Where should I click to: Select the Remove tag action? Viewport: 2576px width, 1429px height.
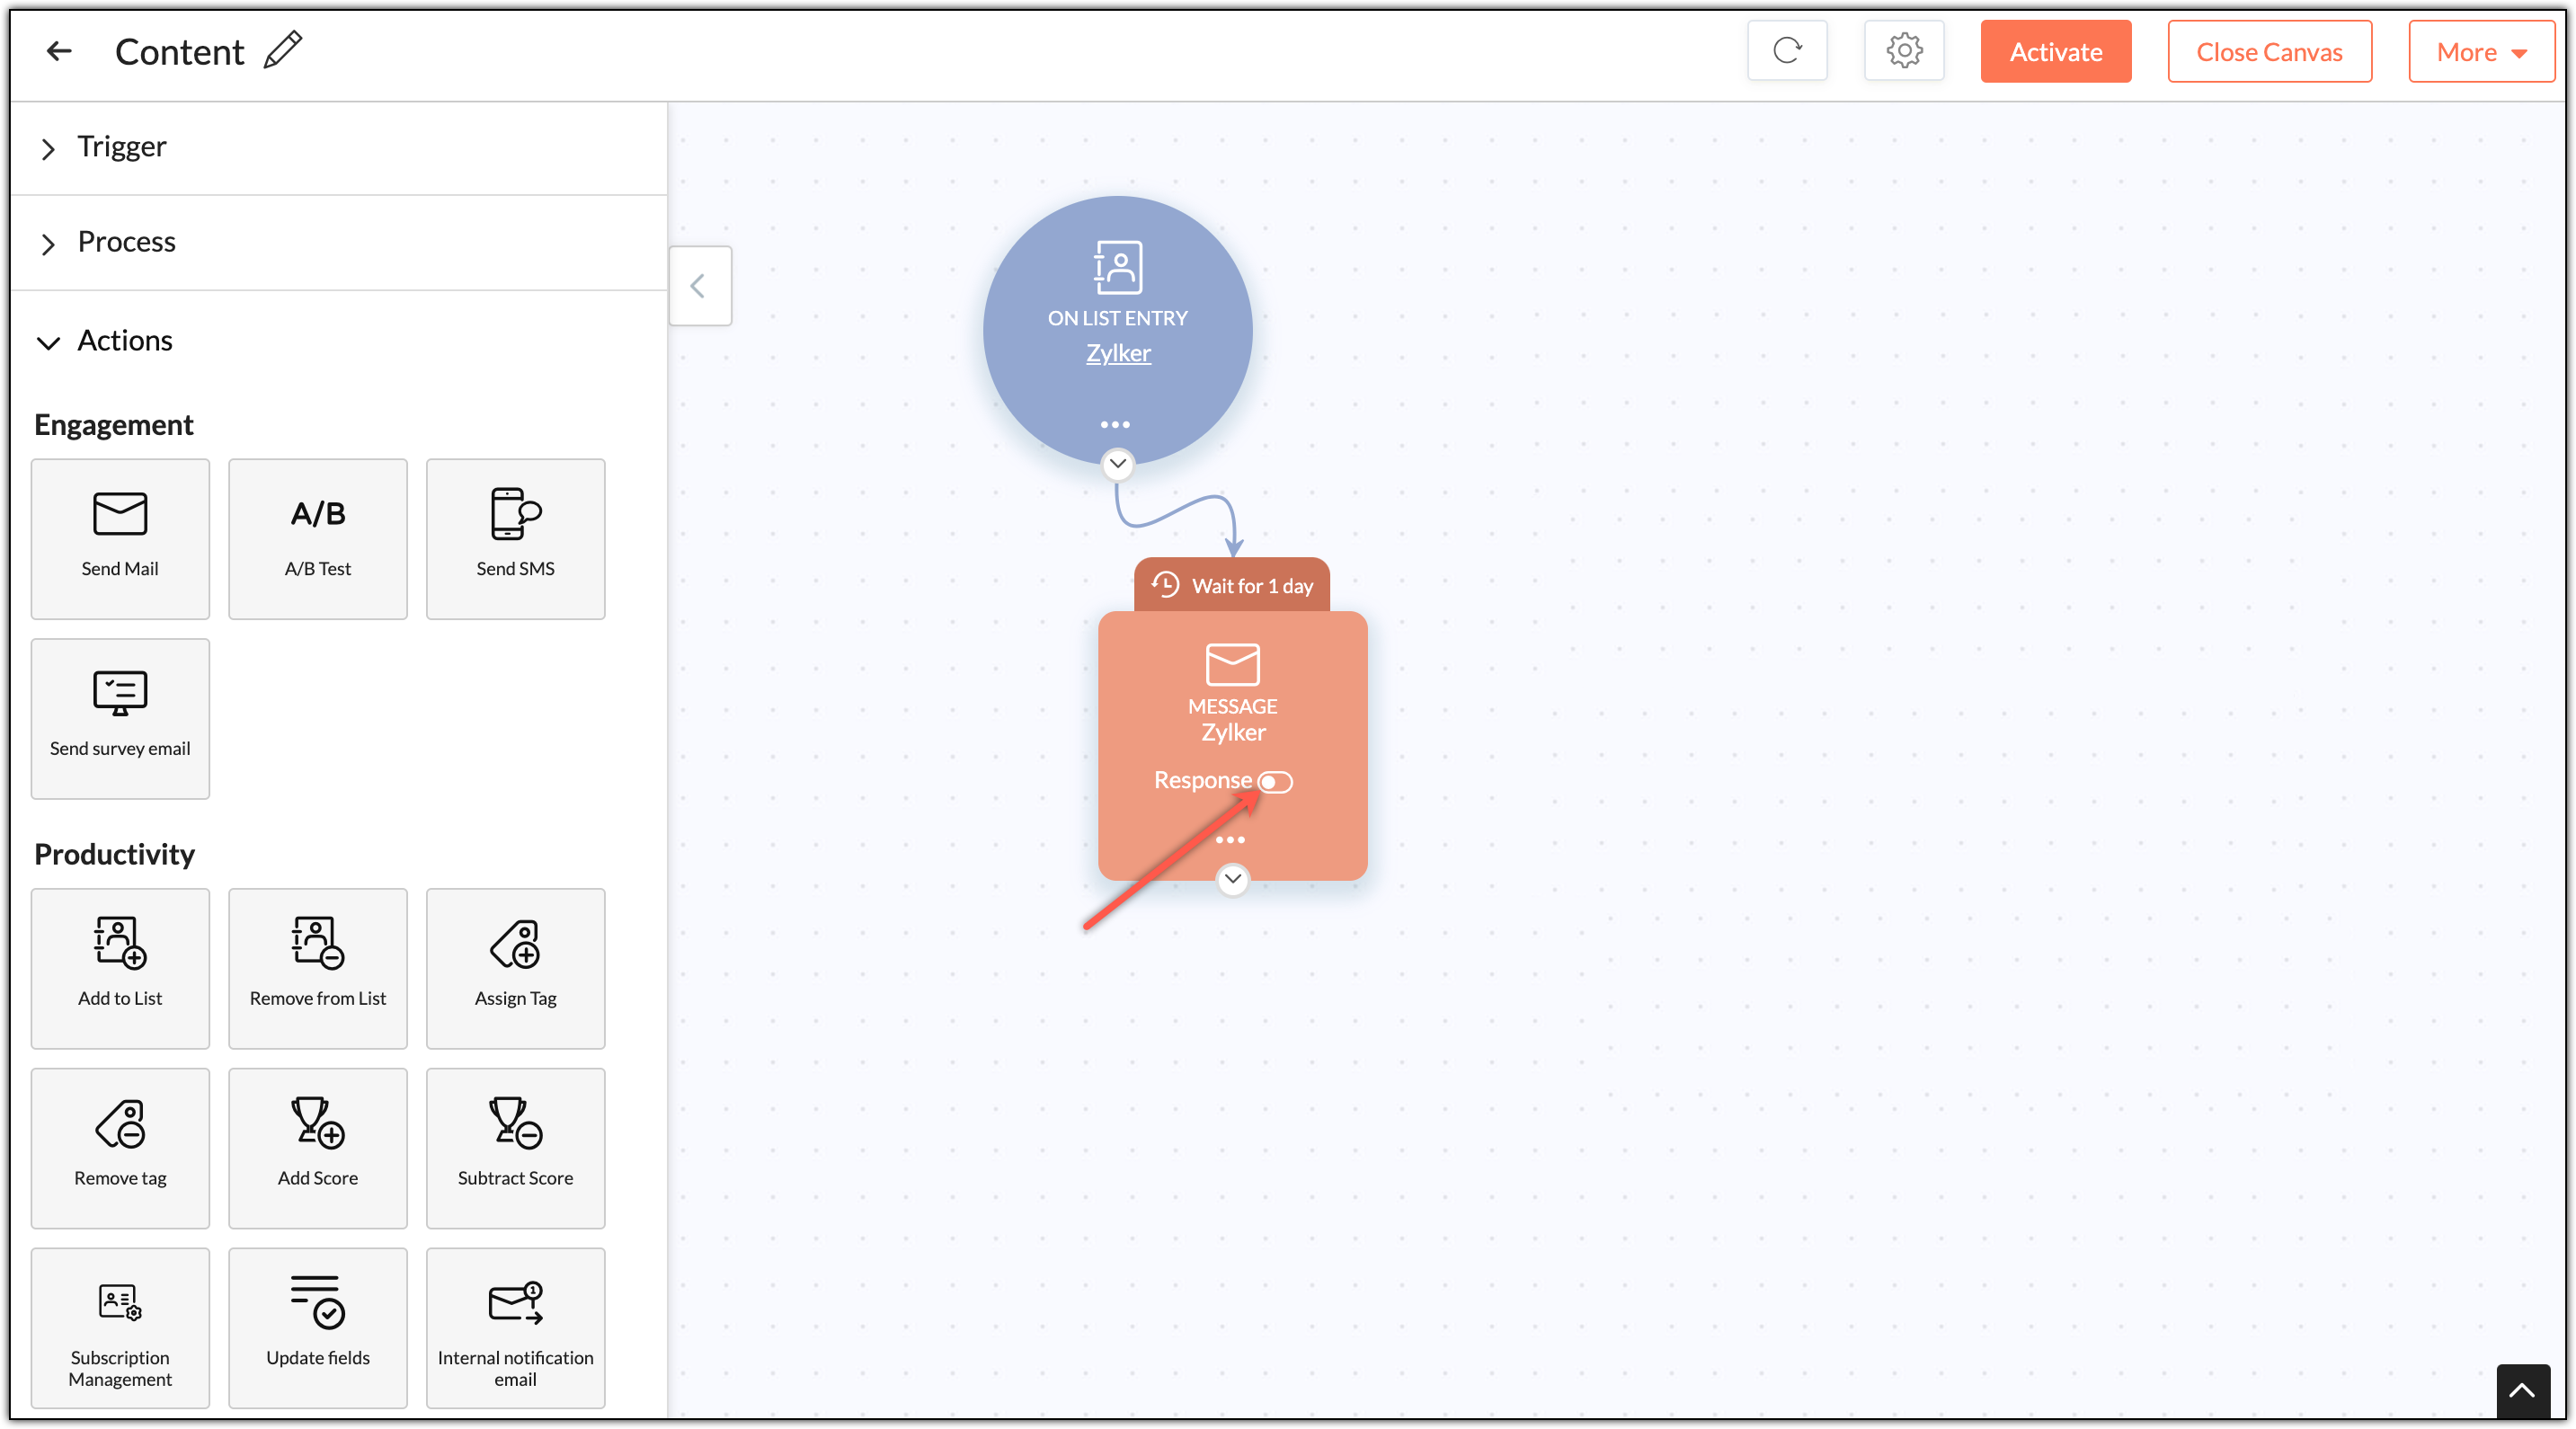pos(120,1149)
